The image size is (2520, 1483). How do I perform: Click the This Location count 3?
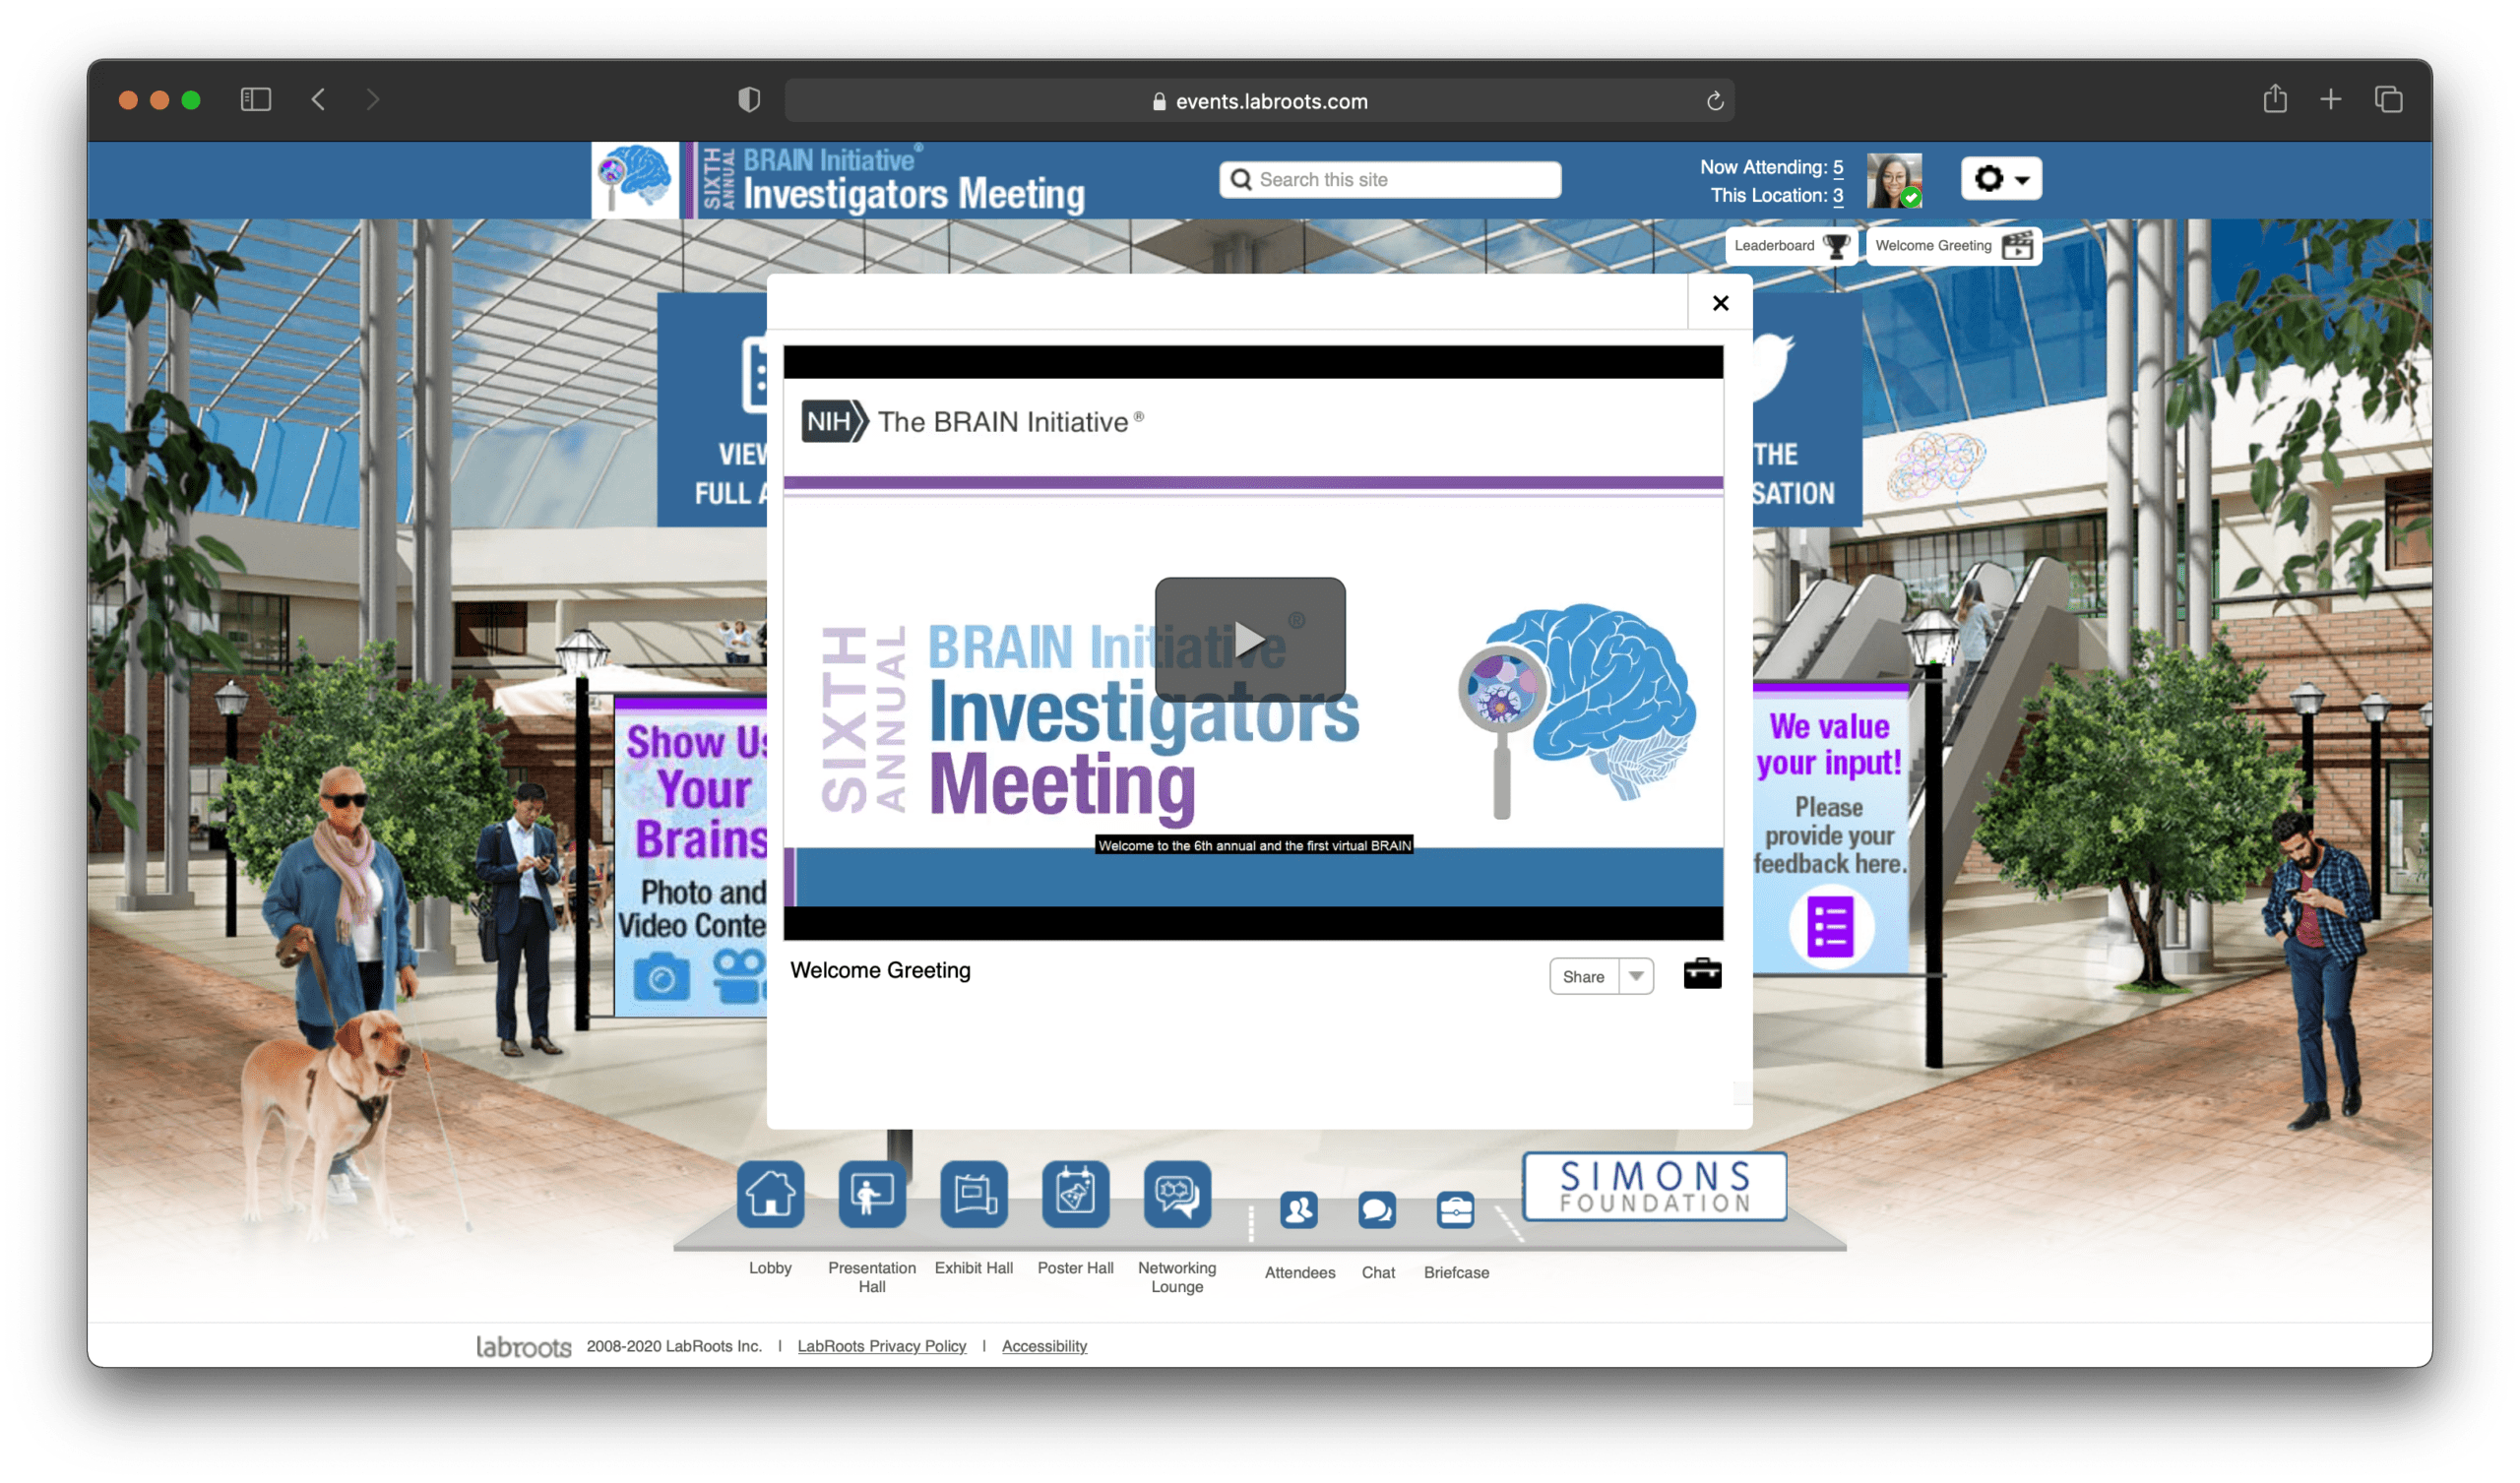click(x=1838, y=195)
